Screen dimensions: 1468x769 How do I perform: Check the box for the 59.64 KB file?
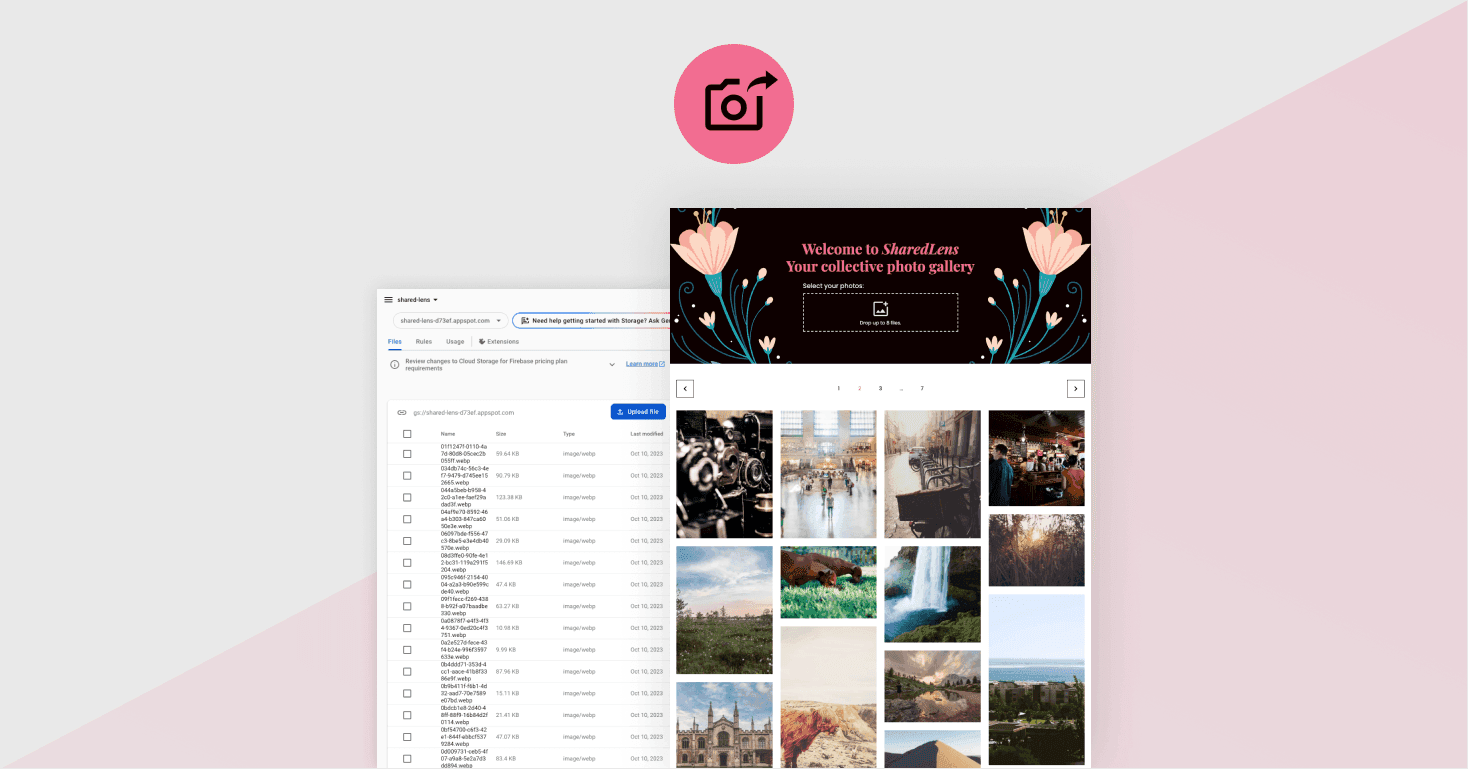coord(407,454)
